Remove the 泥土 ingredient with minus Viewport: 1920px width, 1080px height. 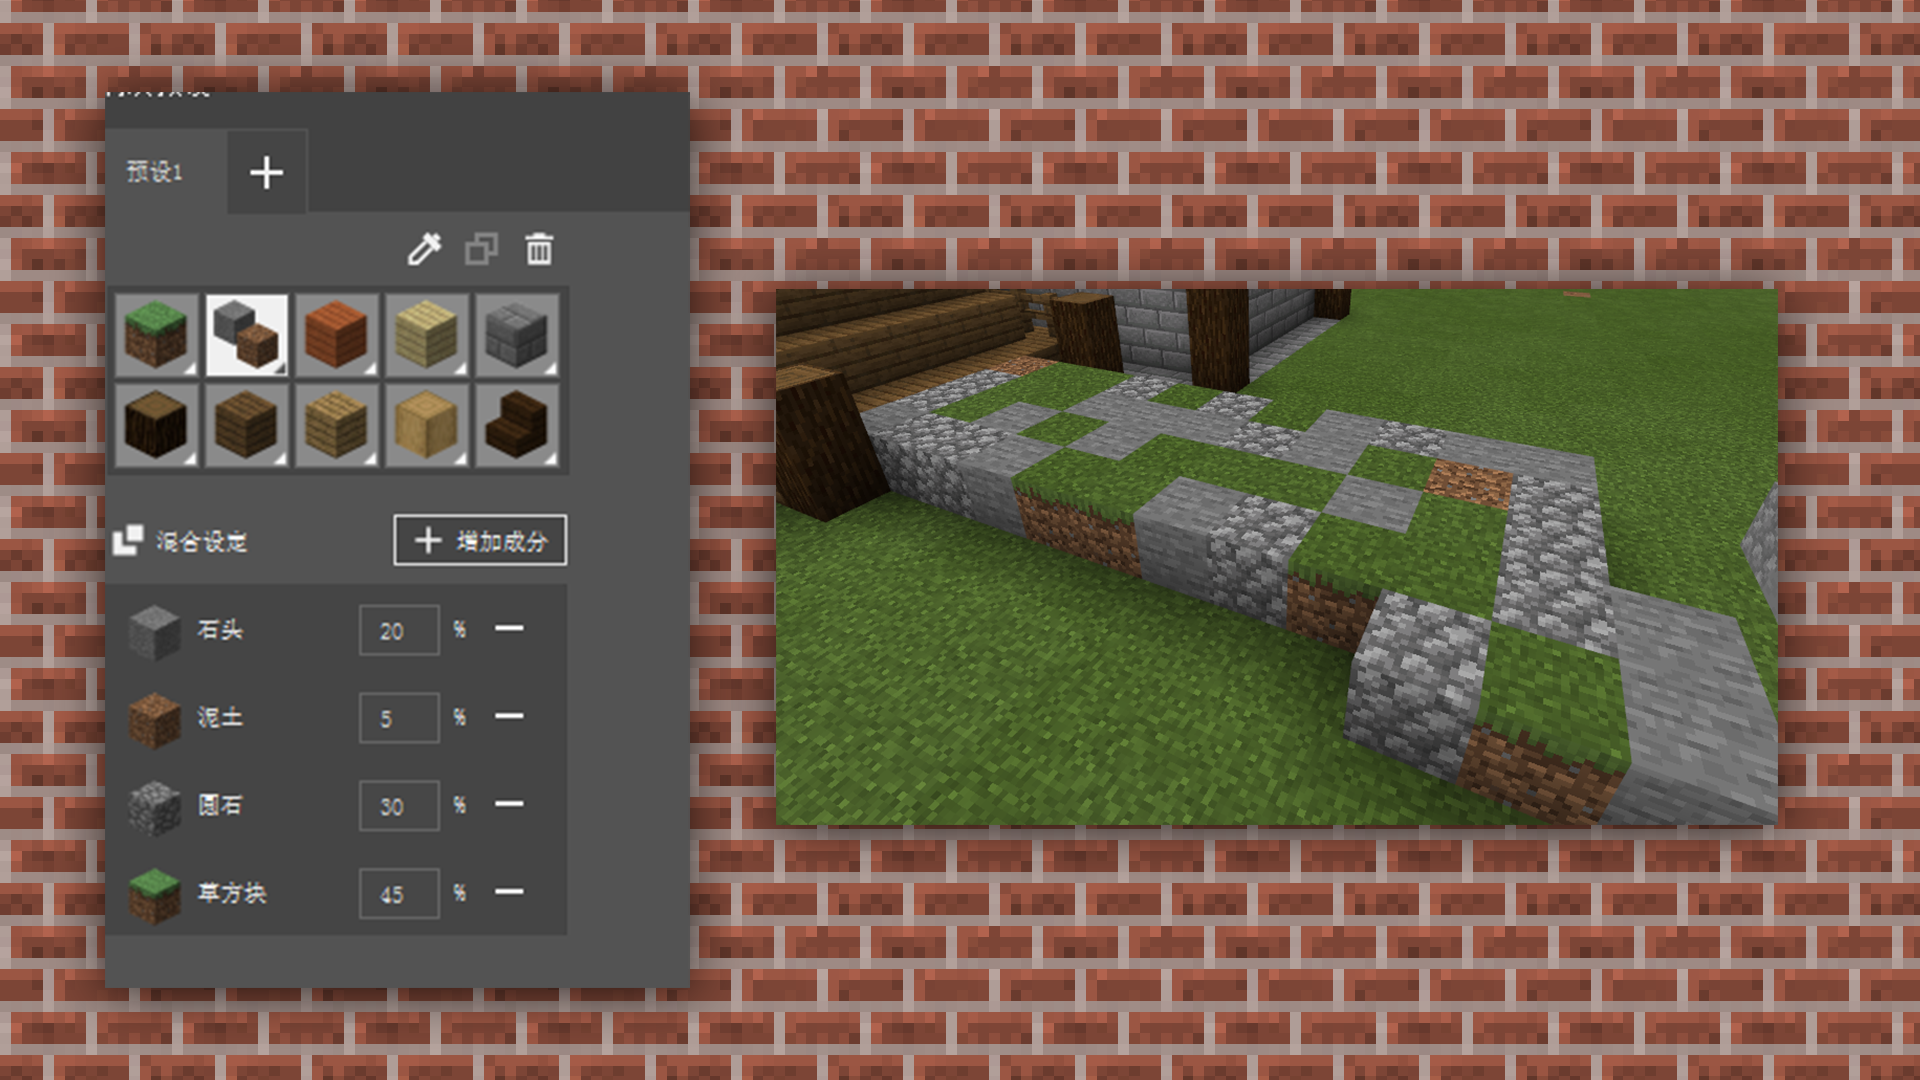[509, 716]
